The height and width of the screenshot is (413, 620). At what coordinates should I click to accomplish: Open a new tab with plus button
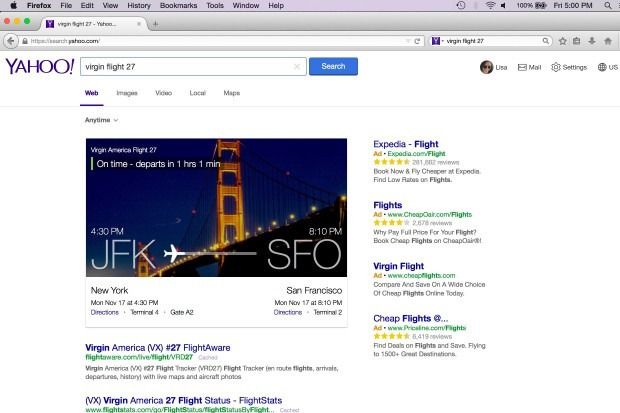click(155, 24)
